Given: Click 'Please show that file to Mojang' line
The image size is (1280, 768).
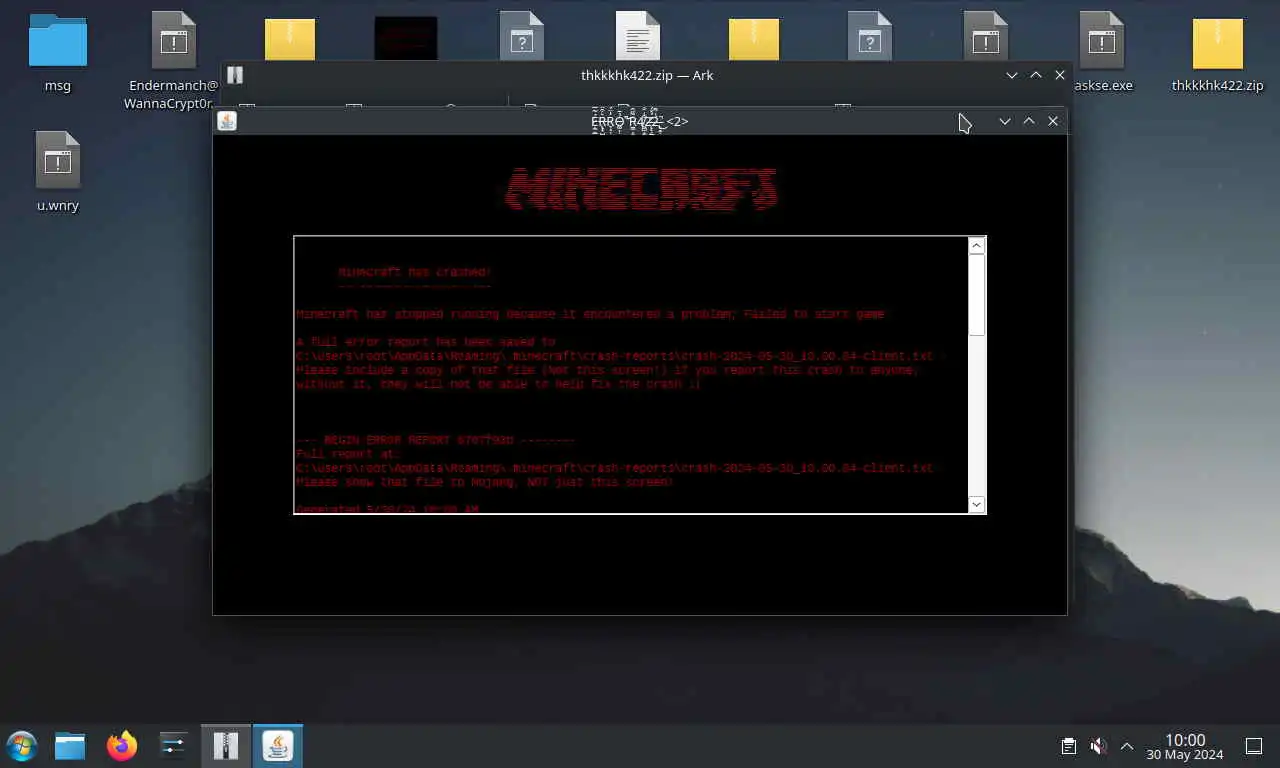Looking at the screenshot, I should (x=484, y=482).
